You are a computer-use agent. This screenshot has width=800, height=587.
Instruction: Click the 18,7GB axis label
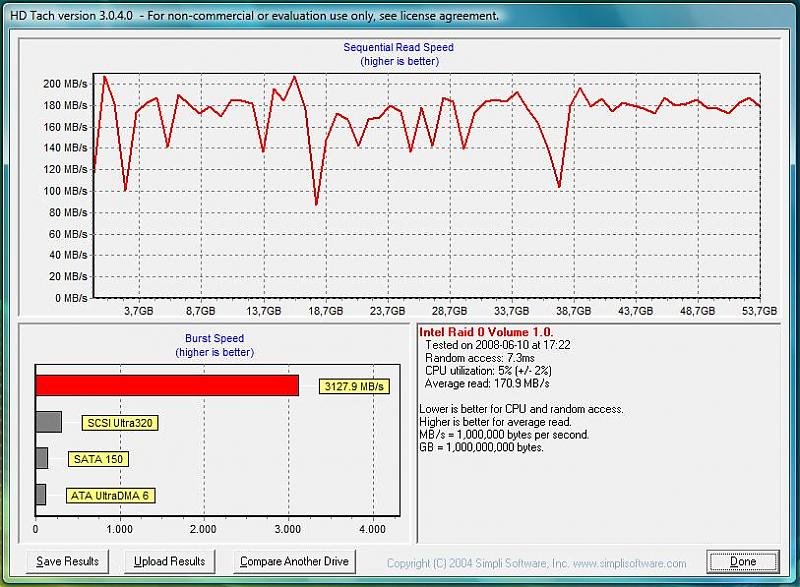(326, 311)
